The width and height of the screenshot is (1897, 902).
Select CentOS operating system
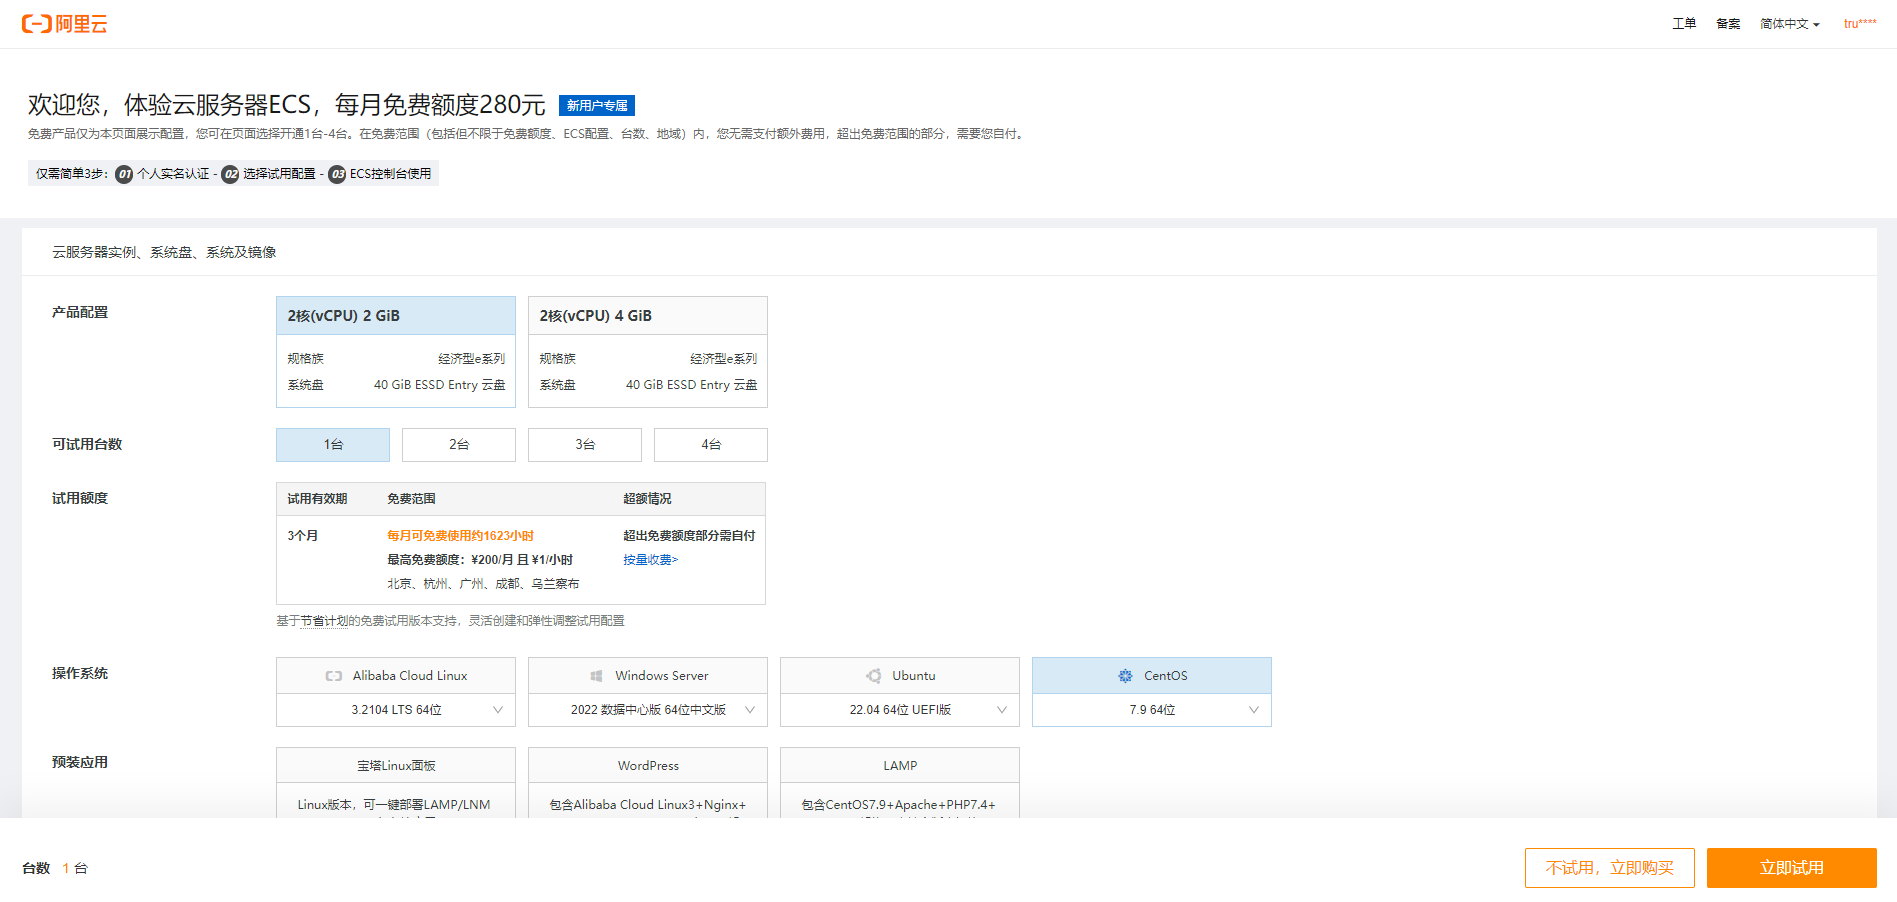point(1152,676)
